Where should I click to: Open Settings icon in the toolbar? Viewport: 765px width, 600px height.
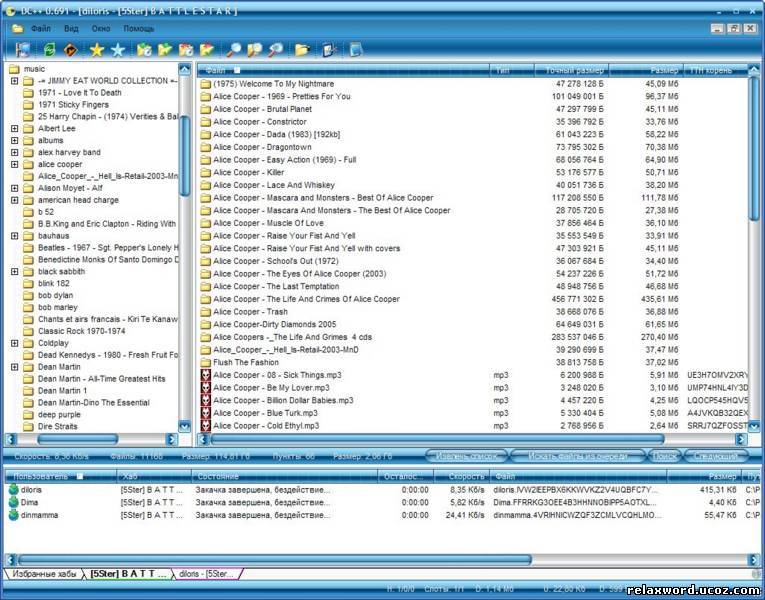click(329, 49)
